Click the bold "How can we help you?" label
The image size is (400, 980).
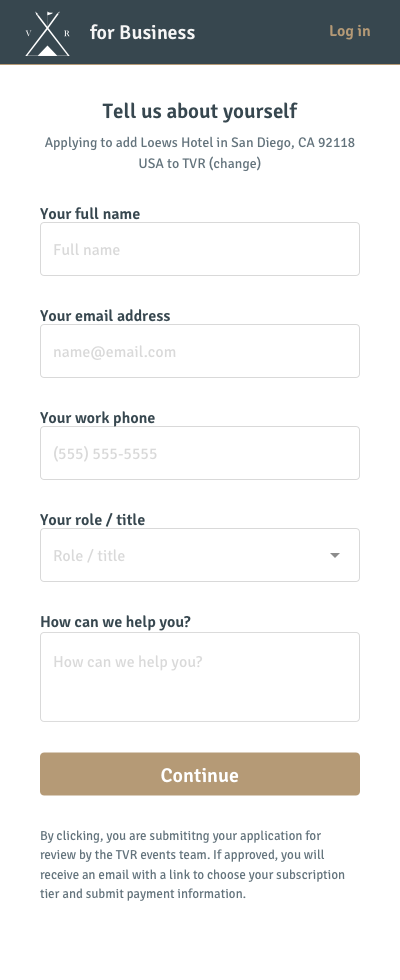(x=116, y=622)
